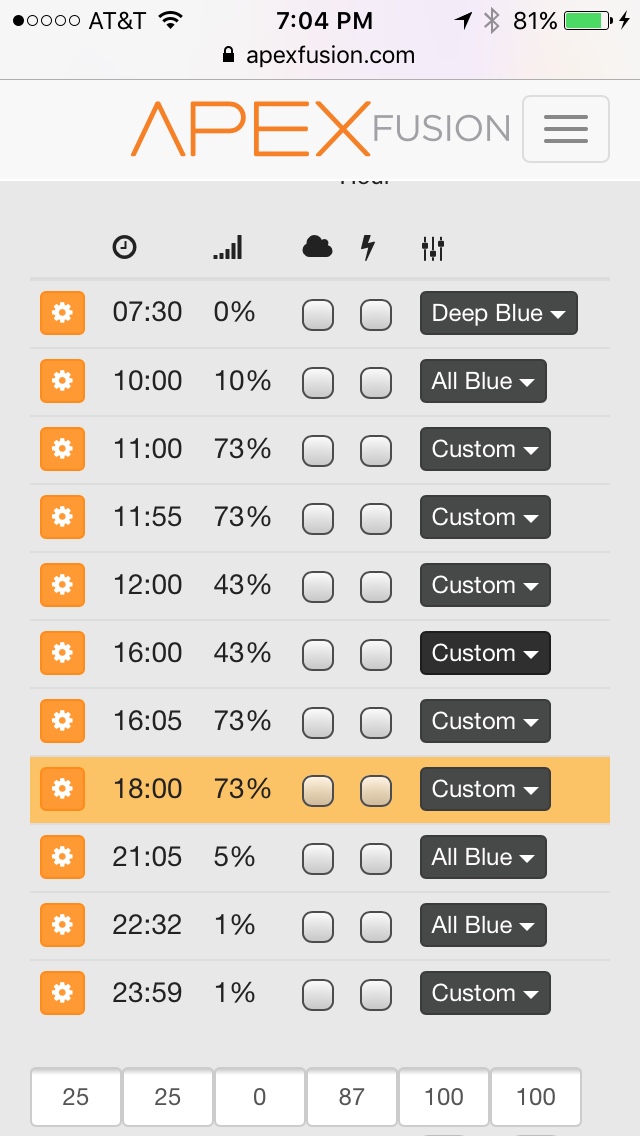
Task: Tap the apexfusion.com address bar
Action: [319, 55]
